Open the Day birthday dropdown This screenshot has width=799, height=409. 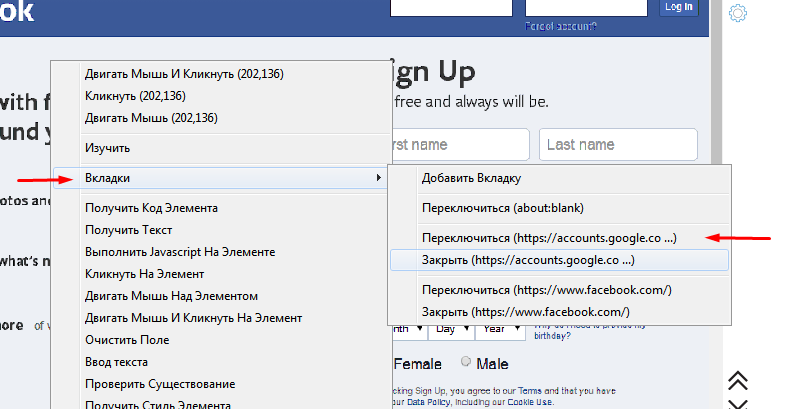[446, 328]
